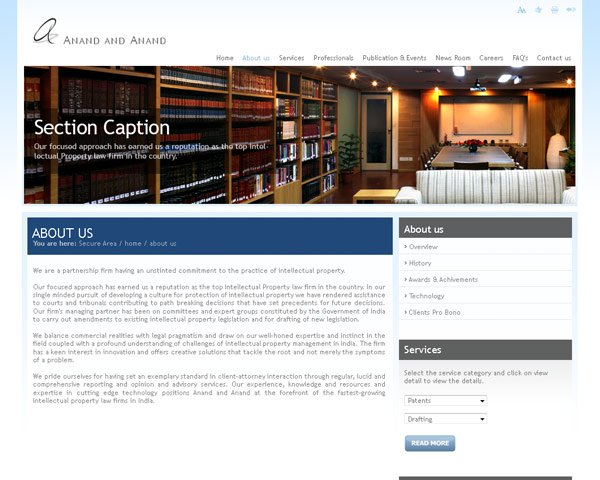Image resolution: width=600 pixels, height=480 pixels.
Task: Click the font size icon at top right
Action: point(521,10)
